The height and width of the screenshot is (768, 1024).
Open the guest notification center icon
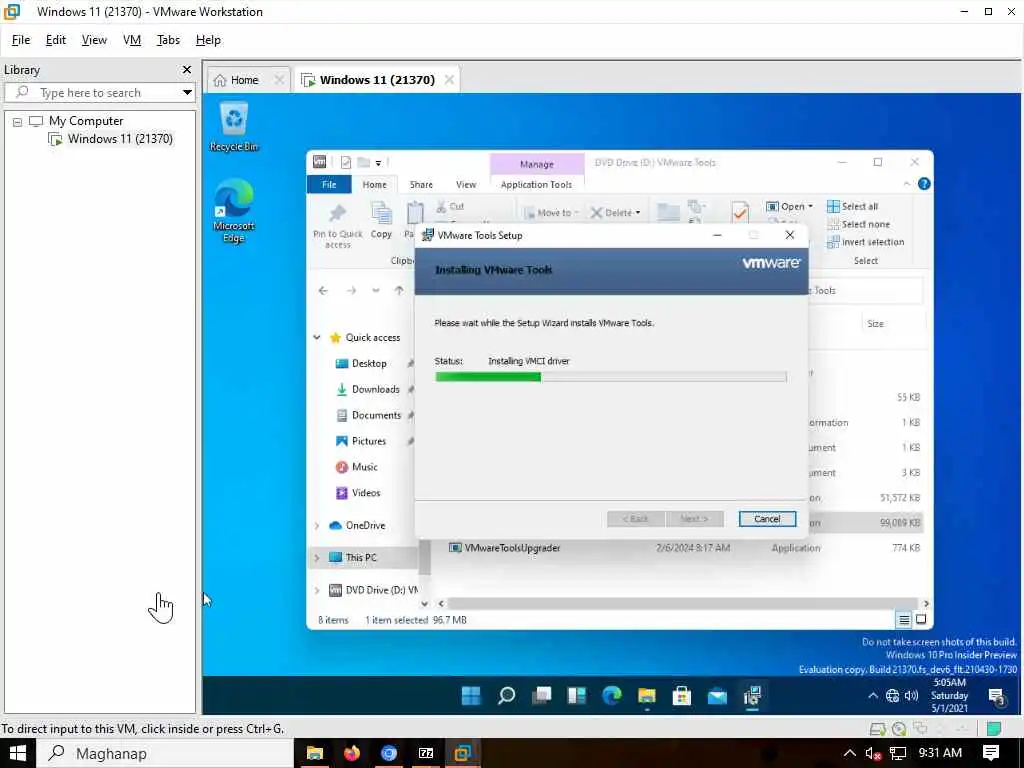coord(997,697)
